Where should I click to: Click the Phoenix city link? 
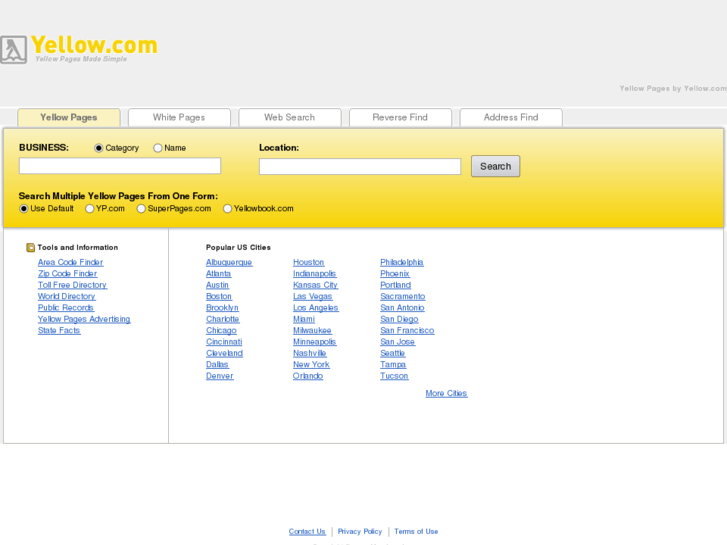click(395, 274)
